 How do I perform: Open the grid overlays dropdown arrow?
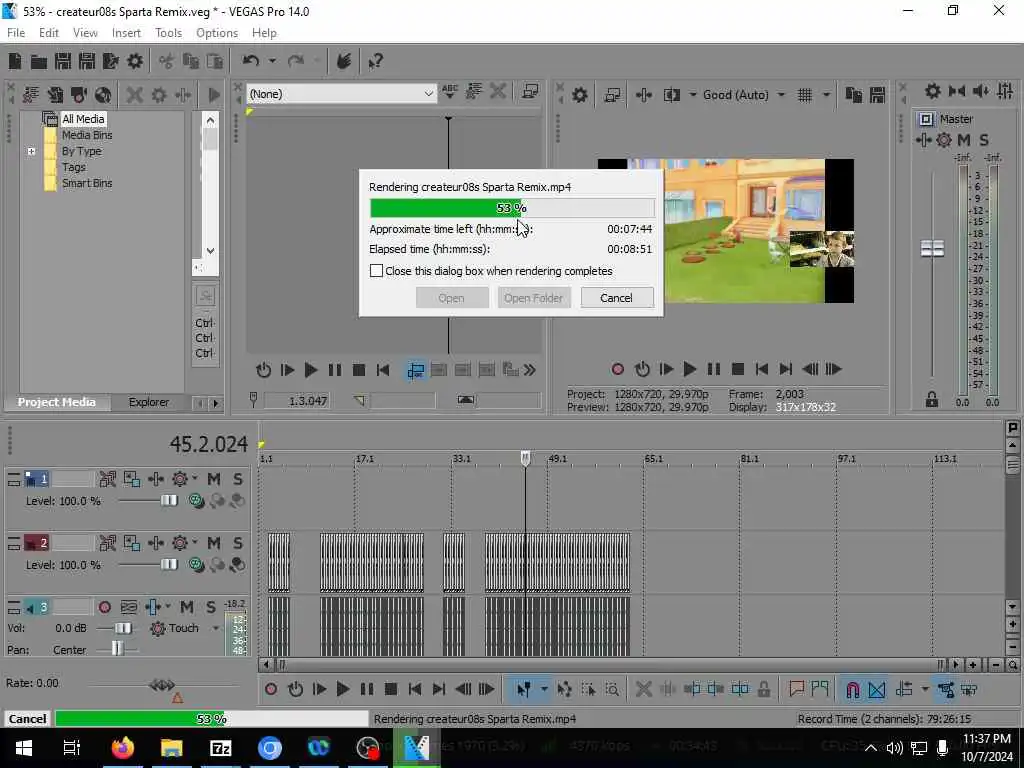tap(826, 95)
